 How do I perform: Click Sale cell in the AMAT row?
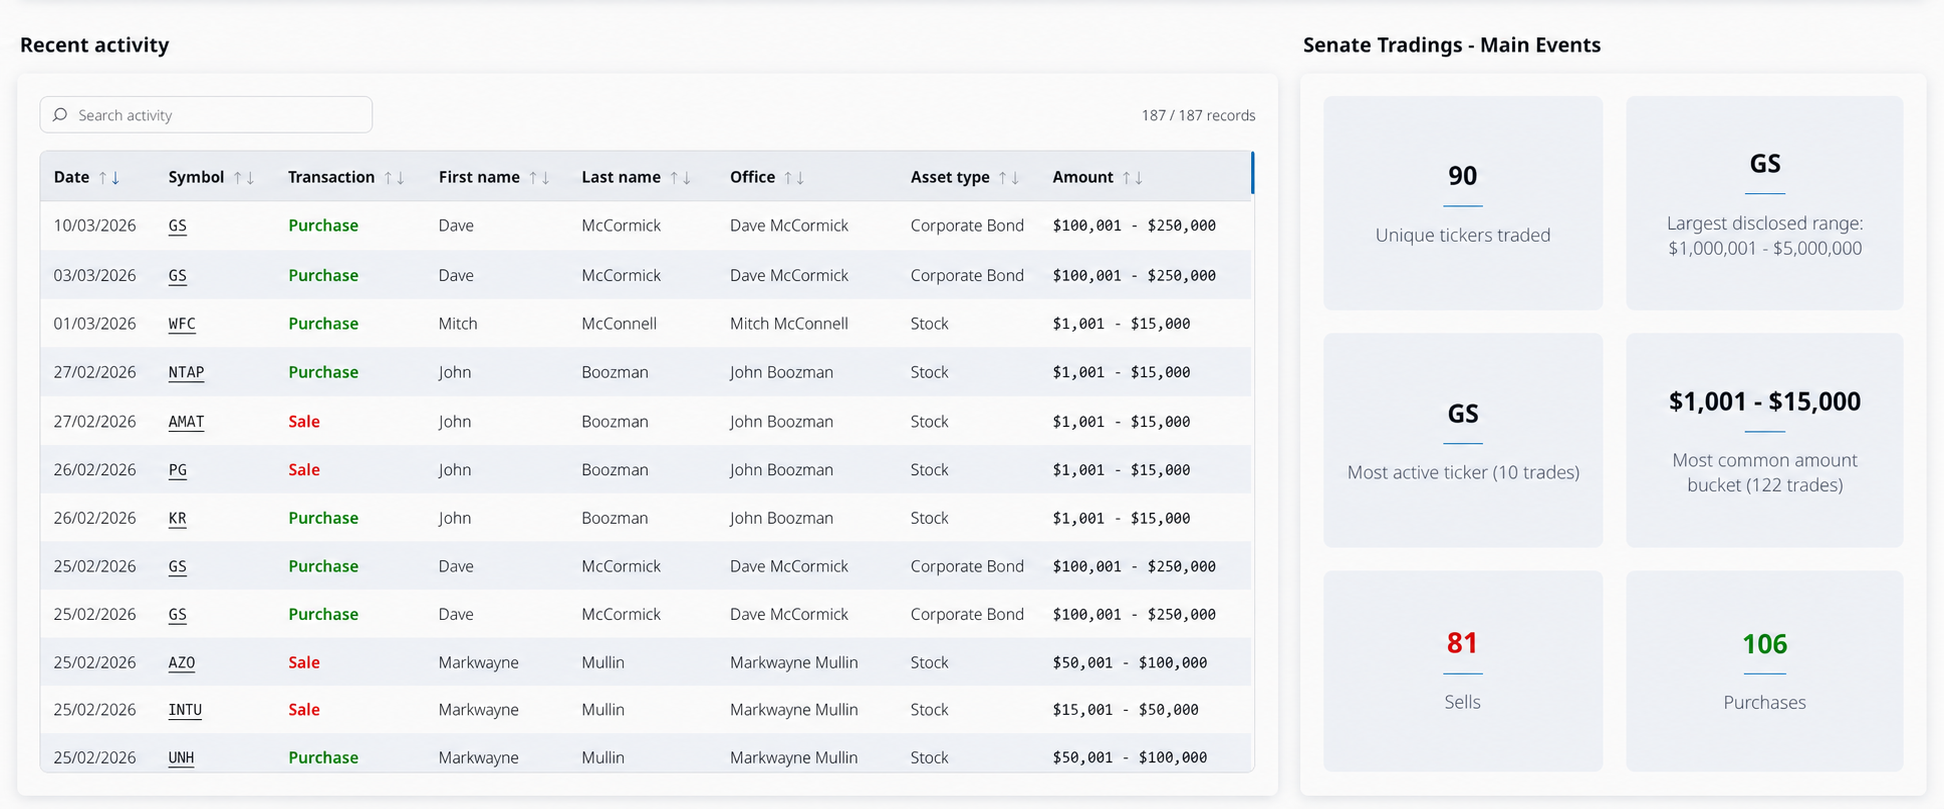click(x=304, y=421)
